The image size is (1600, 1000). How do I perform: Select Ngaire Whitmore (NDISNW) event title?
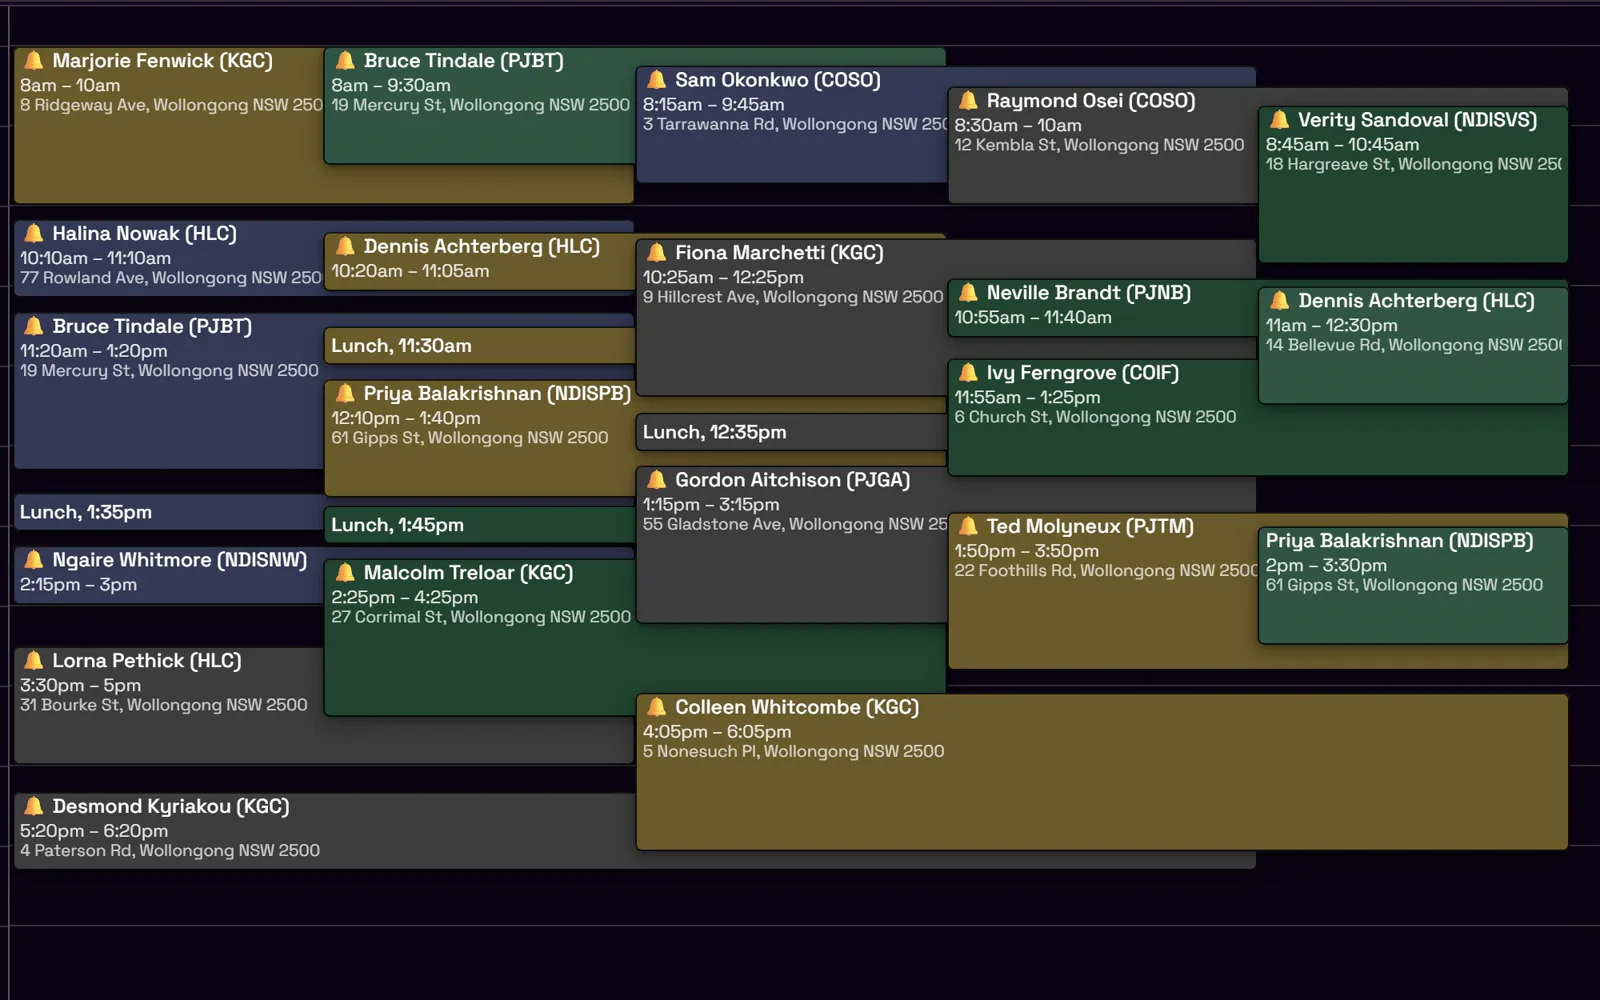tap(180, 560)
